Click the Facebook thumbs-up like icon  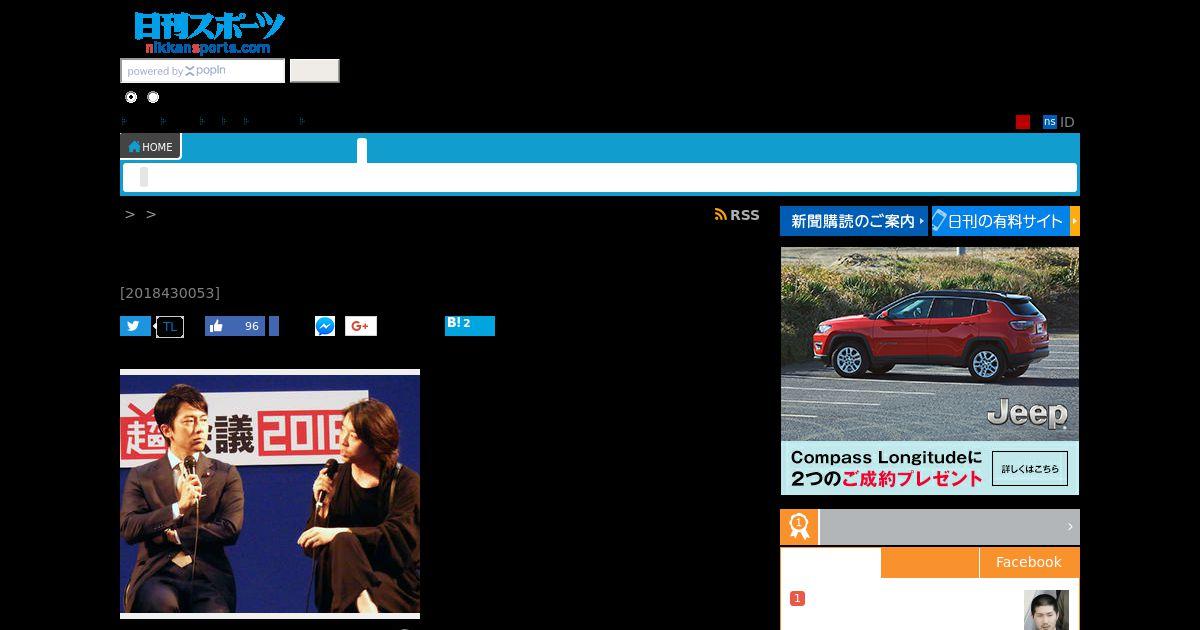click(217, 326)
